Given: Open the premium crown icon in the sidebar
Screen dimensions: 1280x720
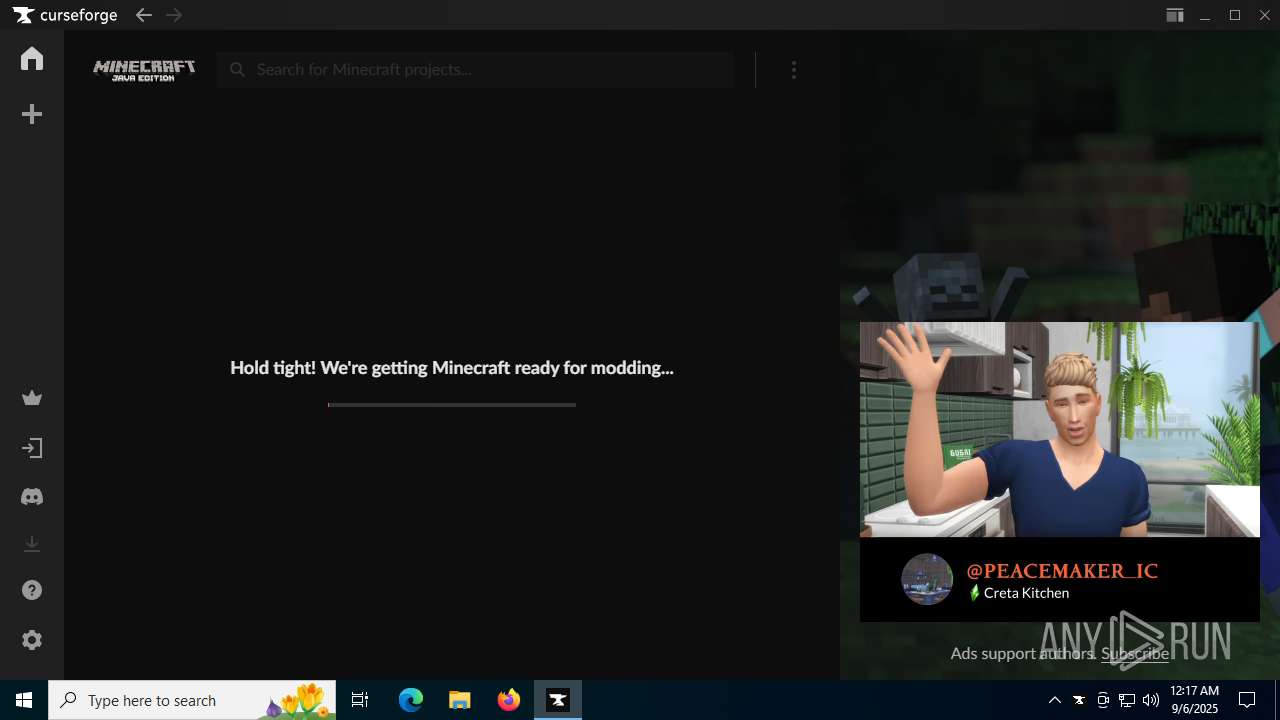Looking at the screenshot, I should coord(32,399).
